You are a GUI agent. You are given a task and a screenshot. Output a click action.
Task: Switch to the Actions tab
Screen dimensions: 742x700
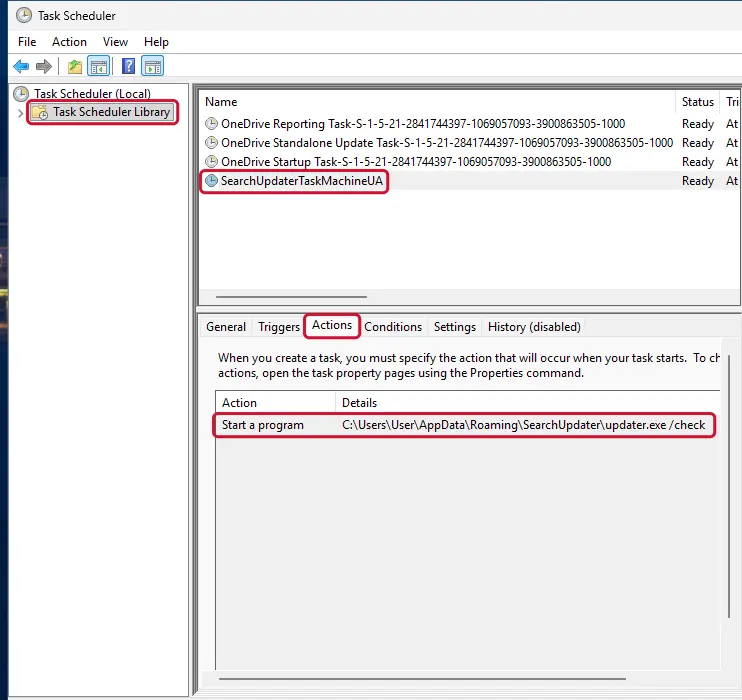332,325
